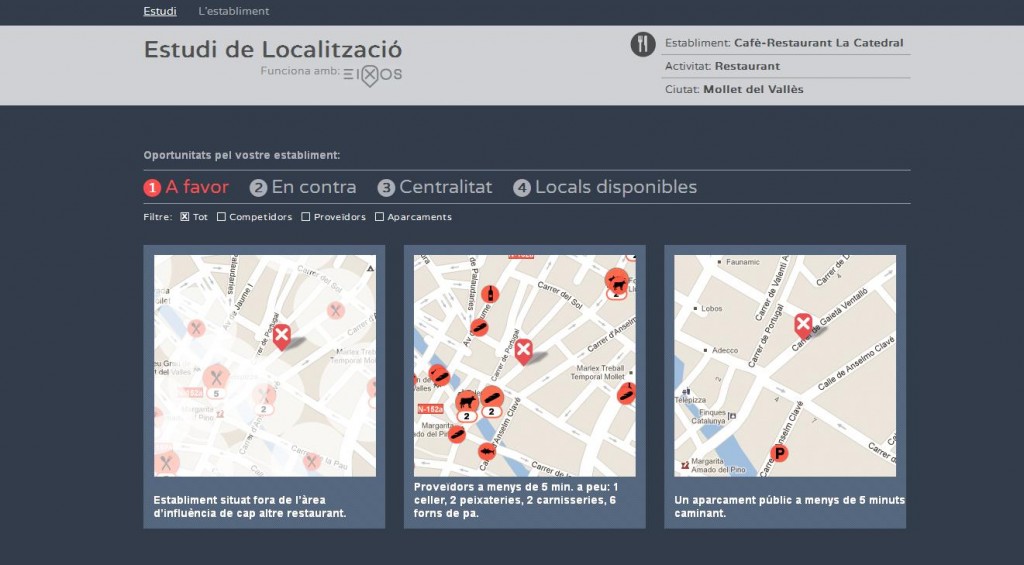The image size is (1024, 565).
Task: Click the fish shop marker on map
Action: point(487,452)
